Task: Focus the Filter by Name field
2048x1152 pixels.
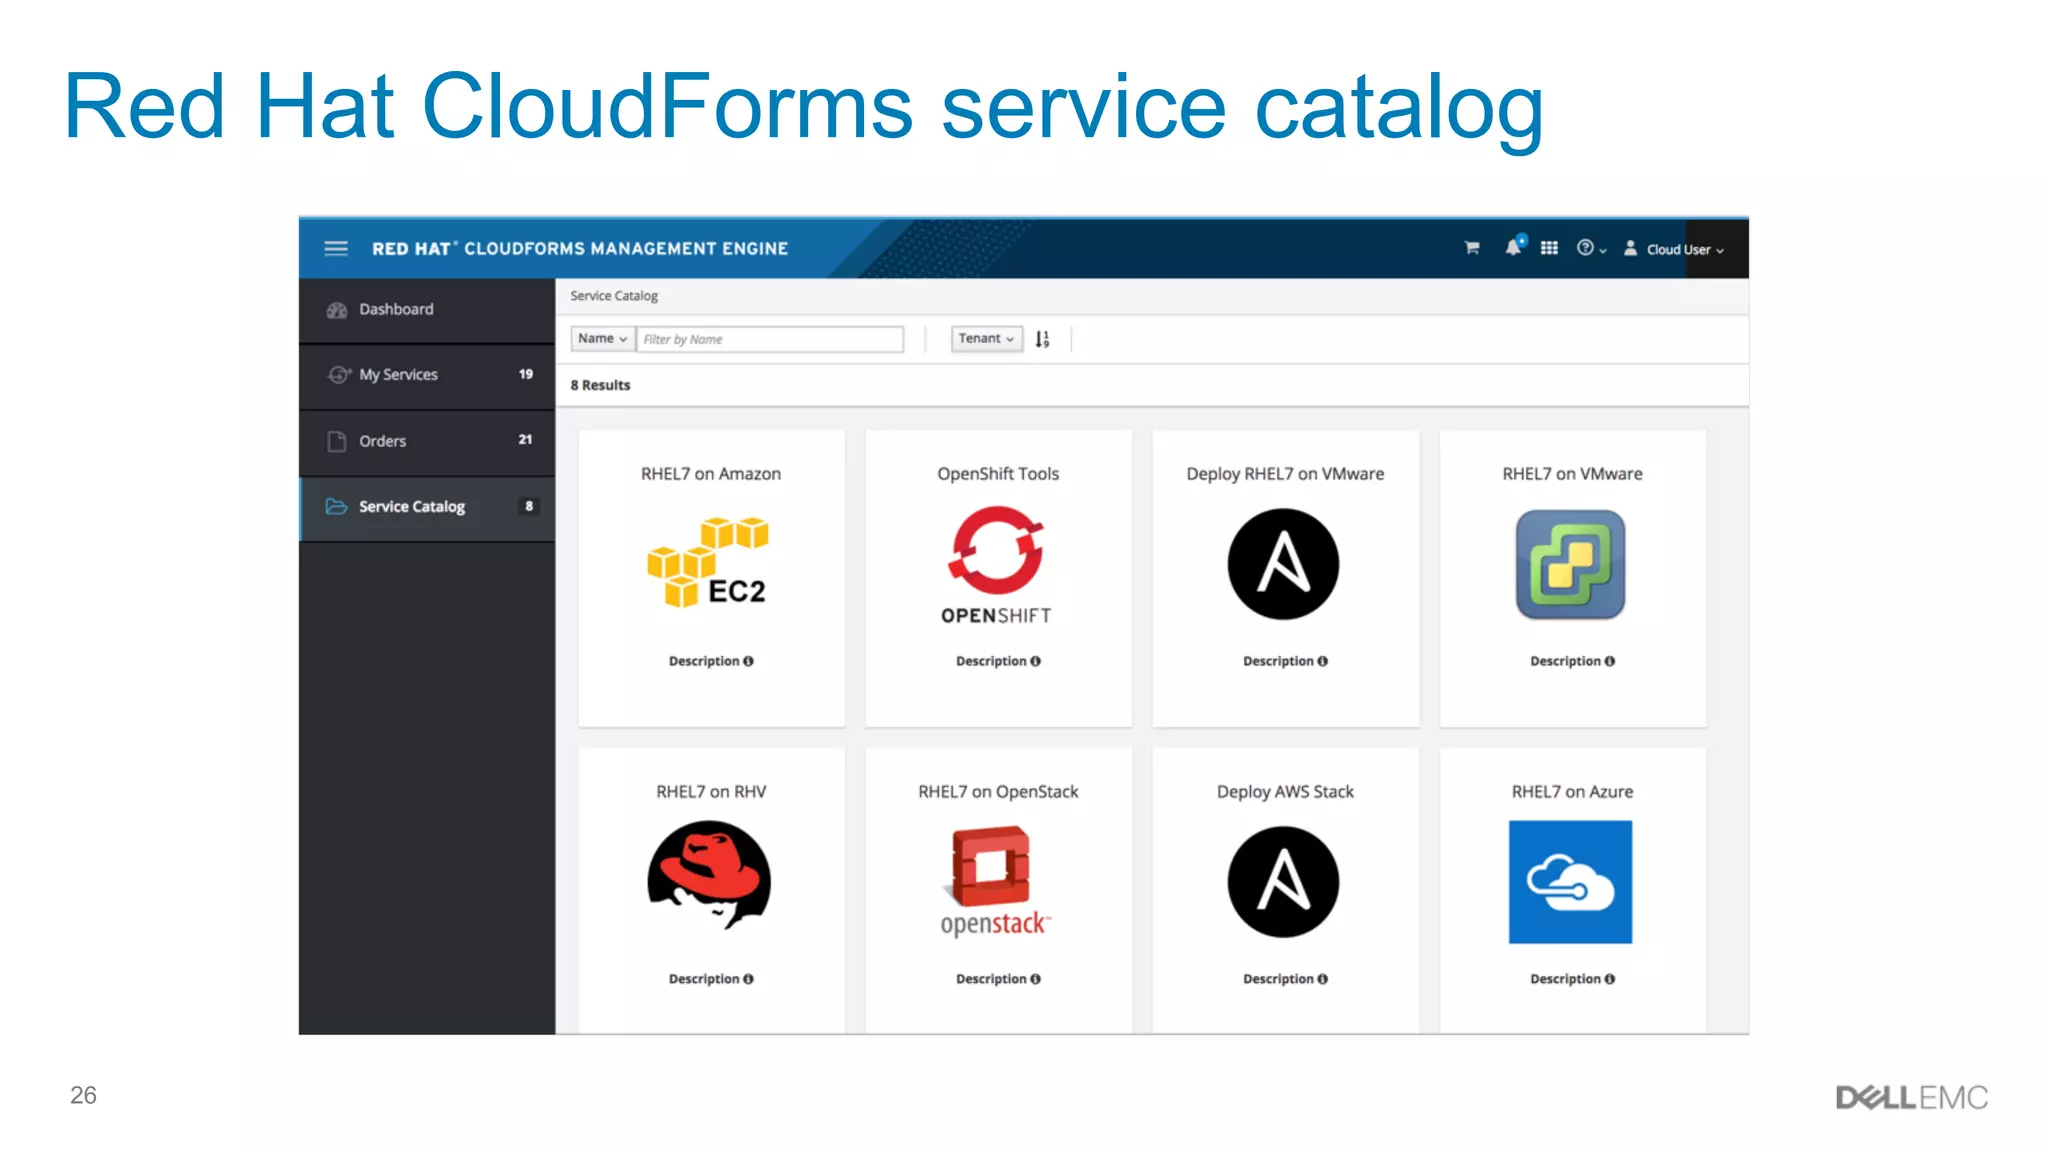Action: point(770,339)
